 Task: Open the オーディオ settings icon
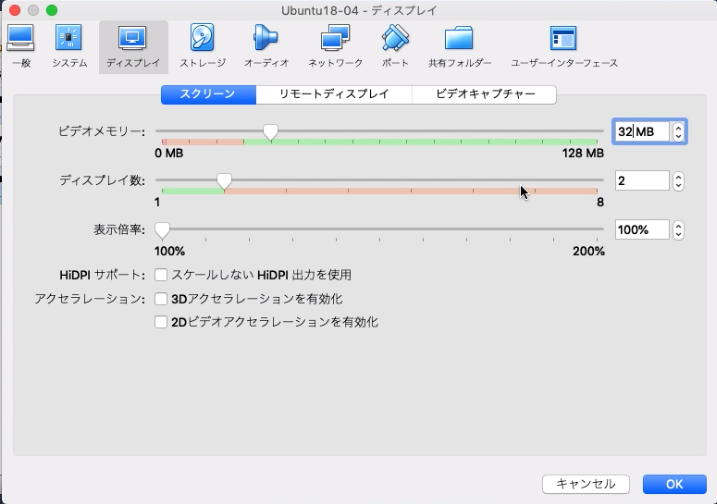(x=267, y=46)
